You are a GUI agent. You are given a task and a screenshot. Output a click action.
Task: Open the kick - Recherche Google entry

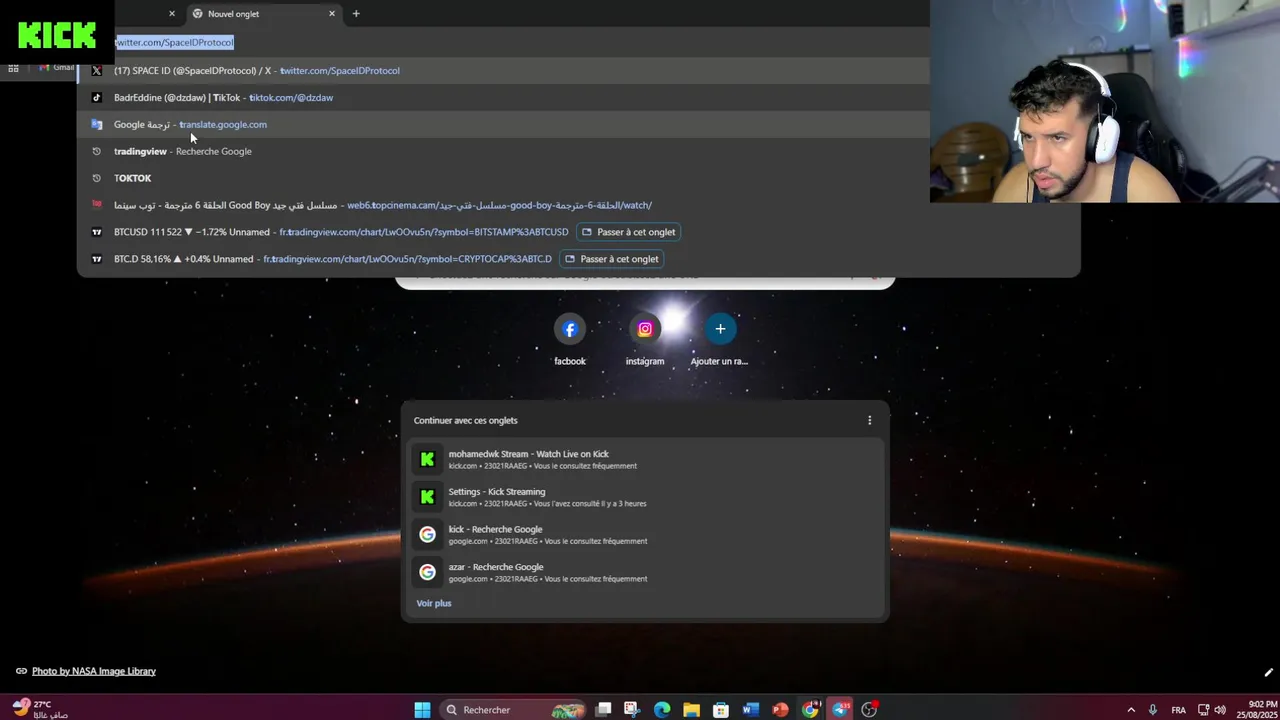coord(645,535)
